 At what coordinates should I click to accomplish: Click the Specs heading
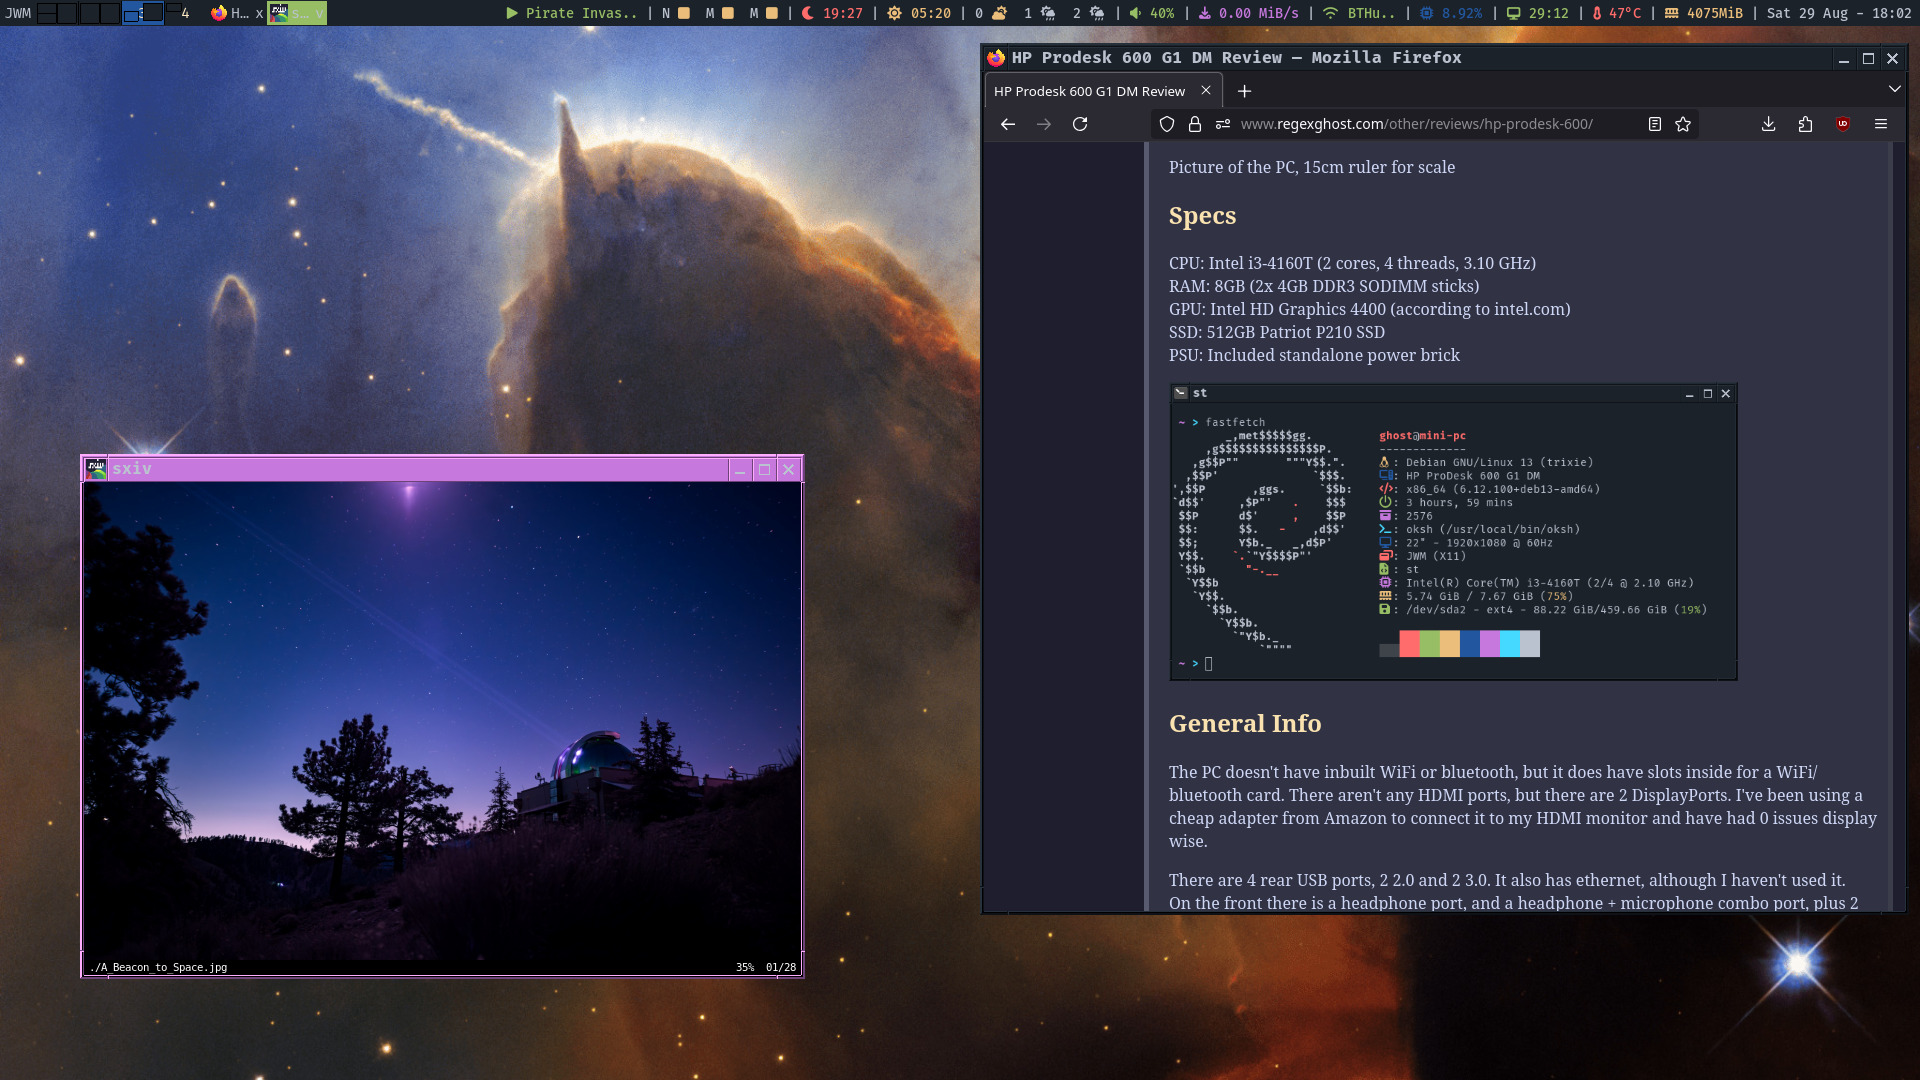(1202, 216)
